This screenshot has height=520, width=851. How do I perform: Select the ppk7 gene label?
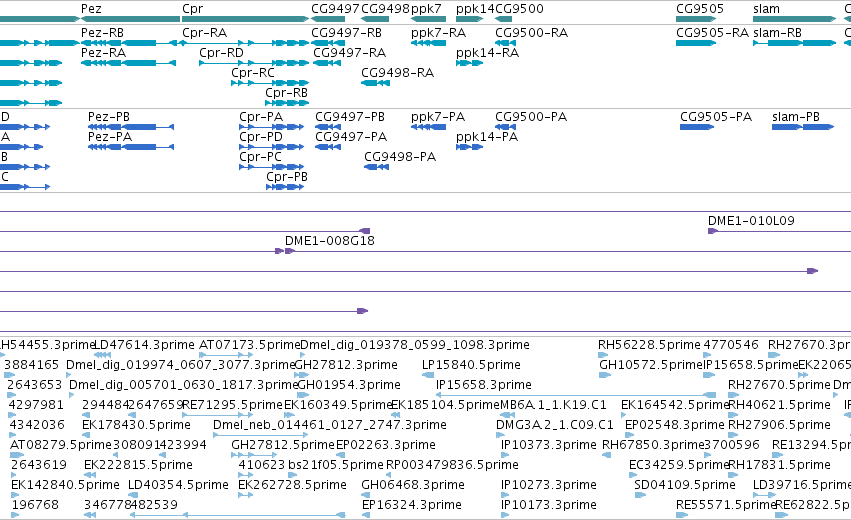click(x=426, y=9)
